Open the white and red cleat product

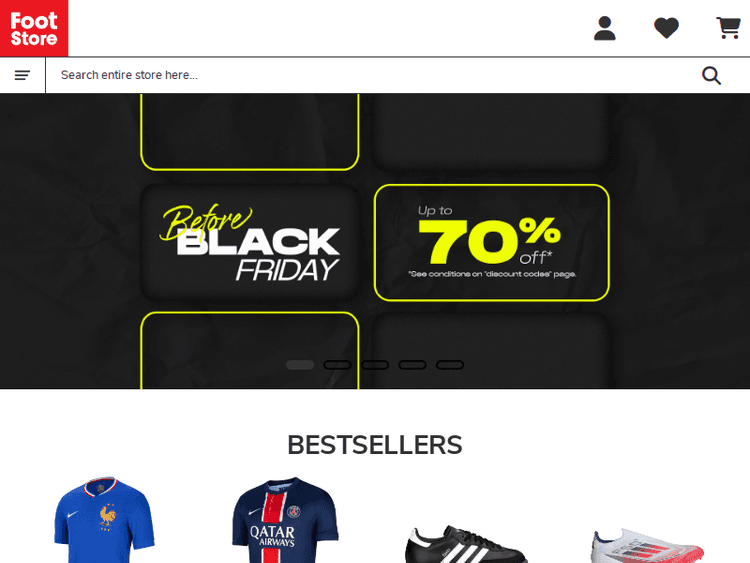point(647,545)
